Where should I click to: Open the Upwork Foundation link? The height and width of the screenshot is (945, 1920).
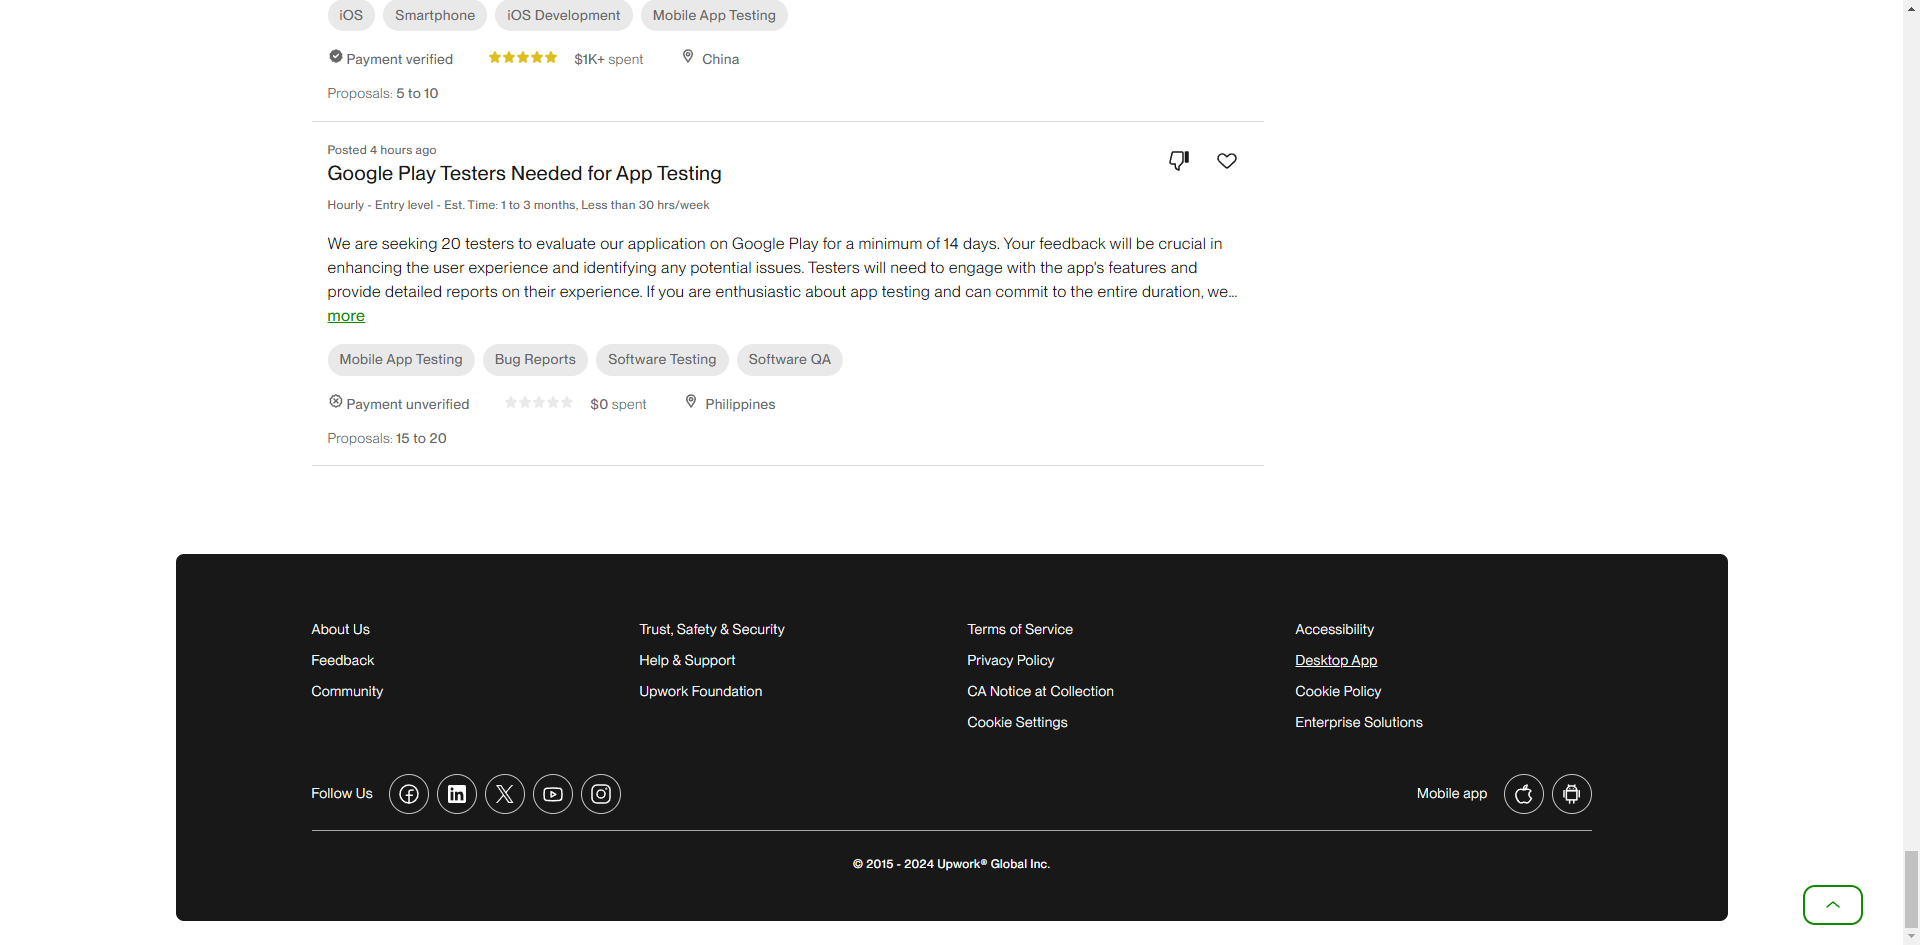701,692
